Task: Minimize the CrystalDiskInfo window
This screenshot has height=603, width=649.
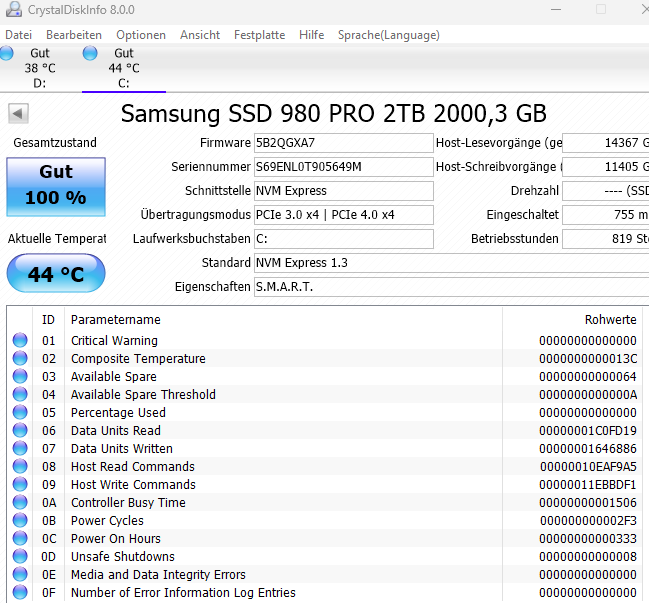Action: 556,9
